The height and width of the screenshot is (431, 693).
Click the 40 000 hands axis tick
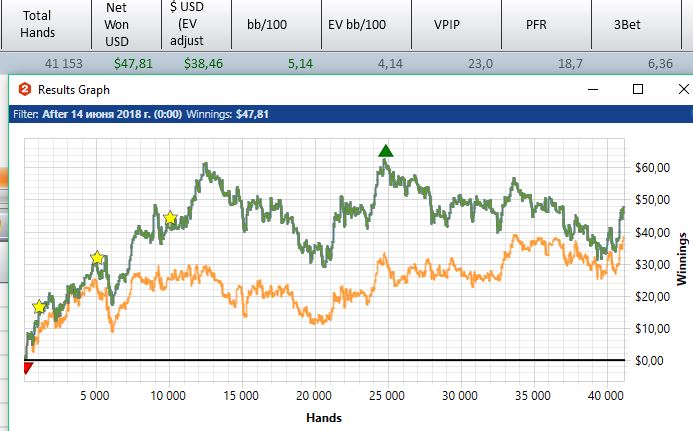click(x=605, y=396)
